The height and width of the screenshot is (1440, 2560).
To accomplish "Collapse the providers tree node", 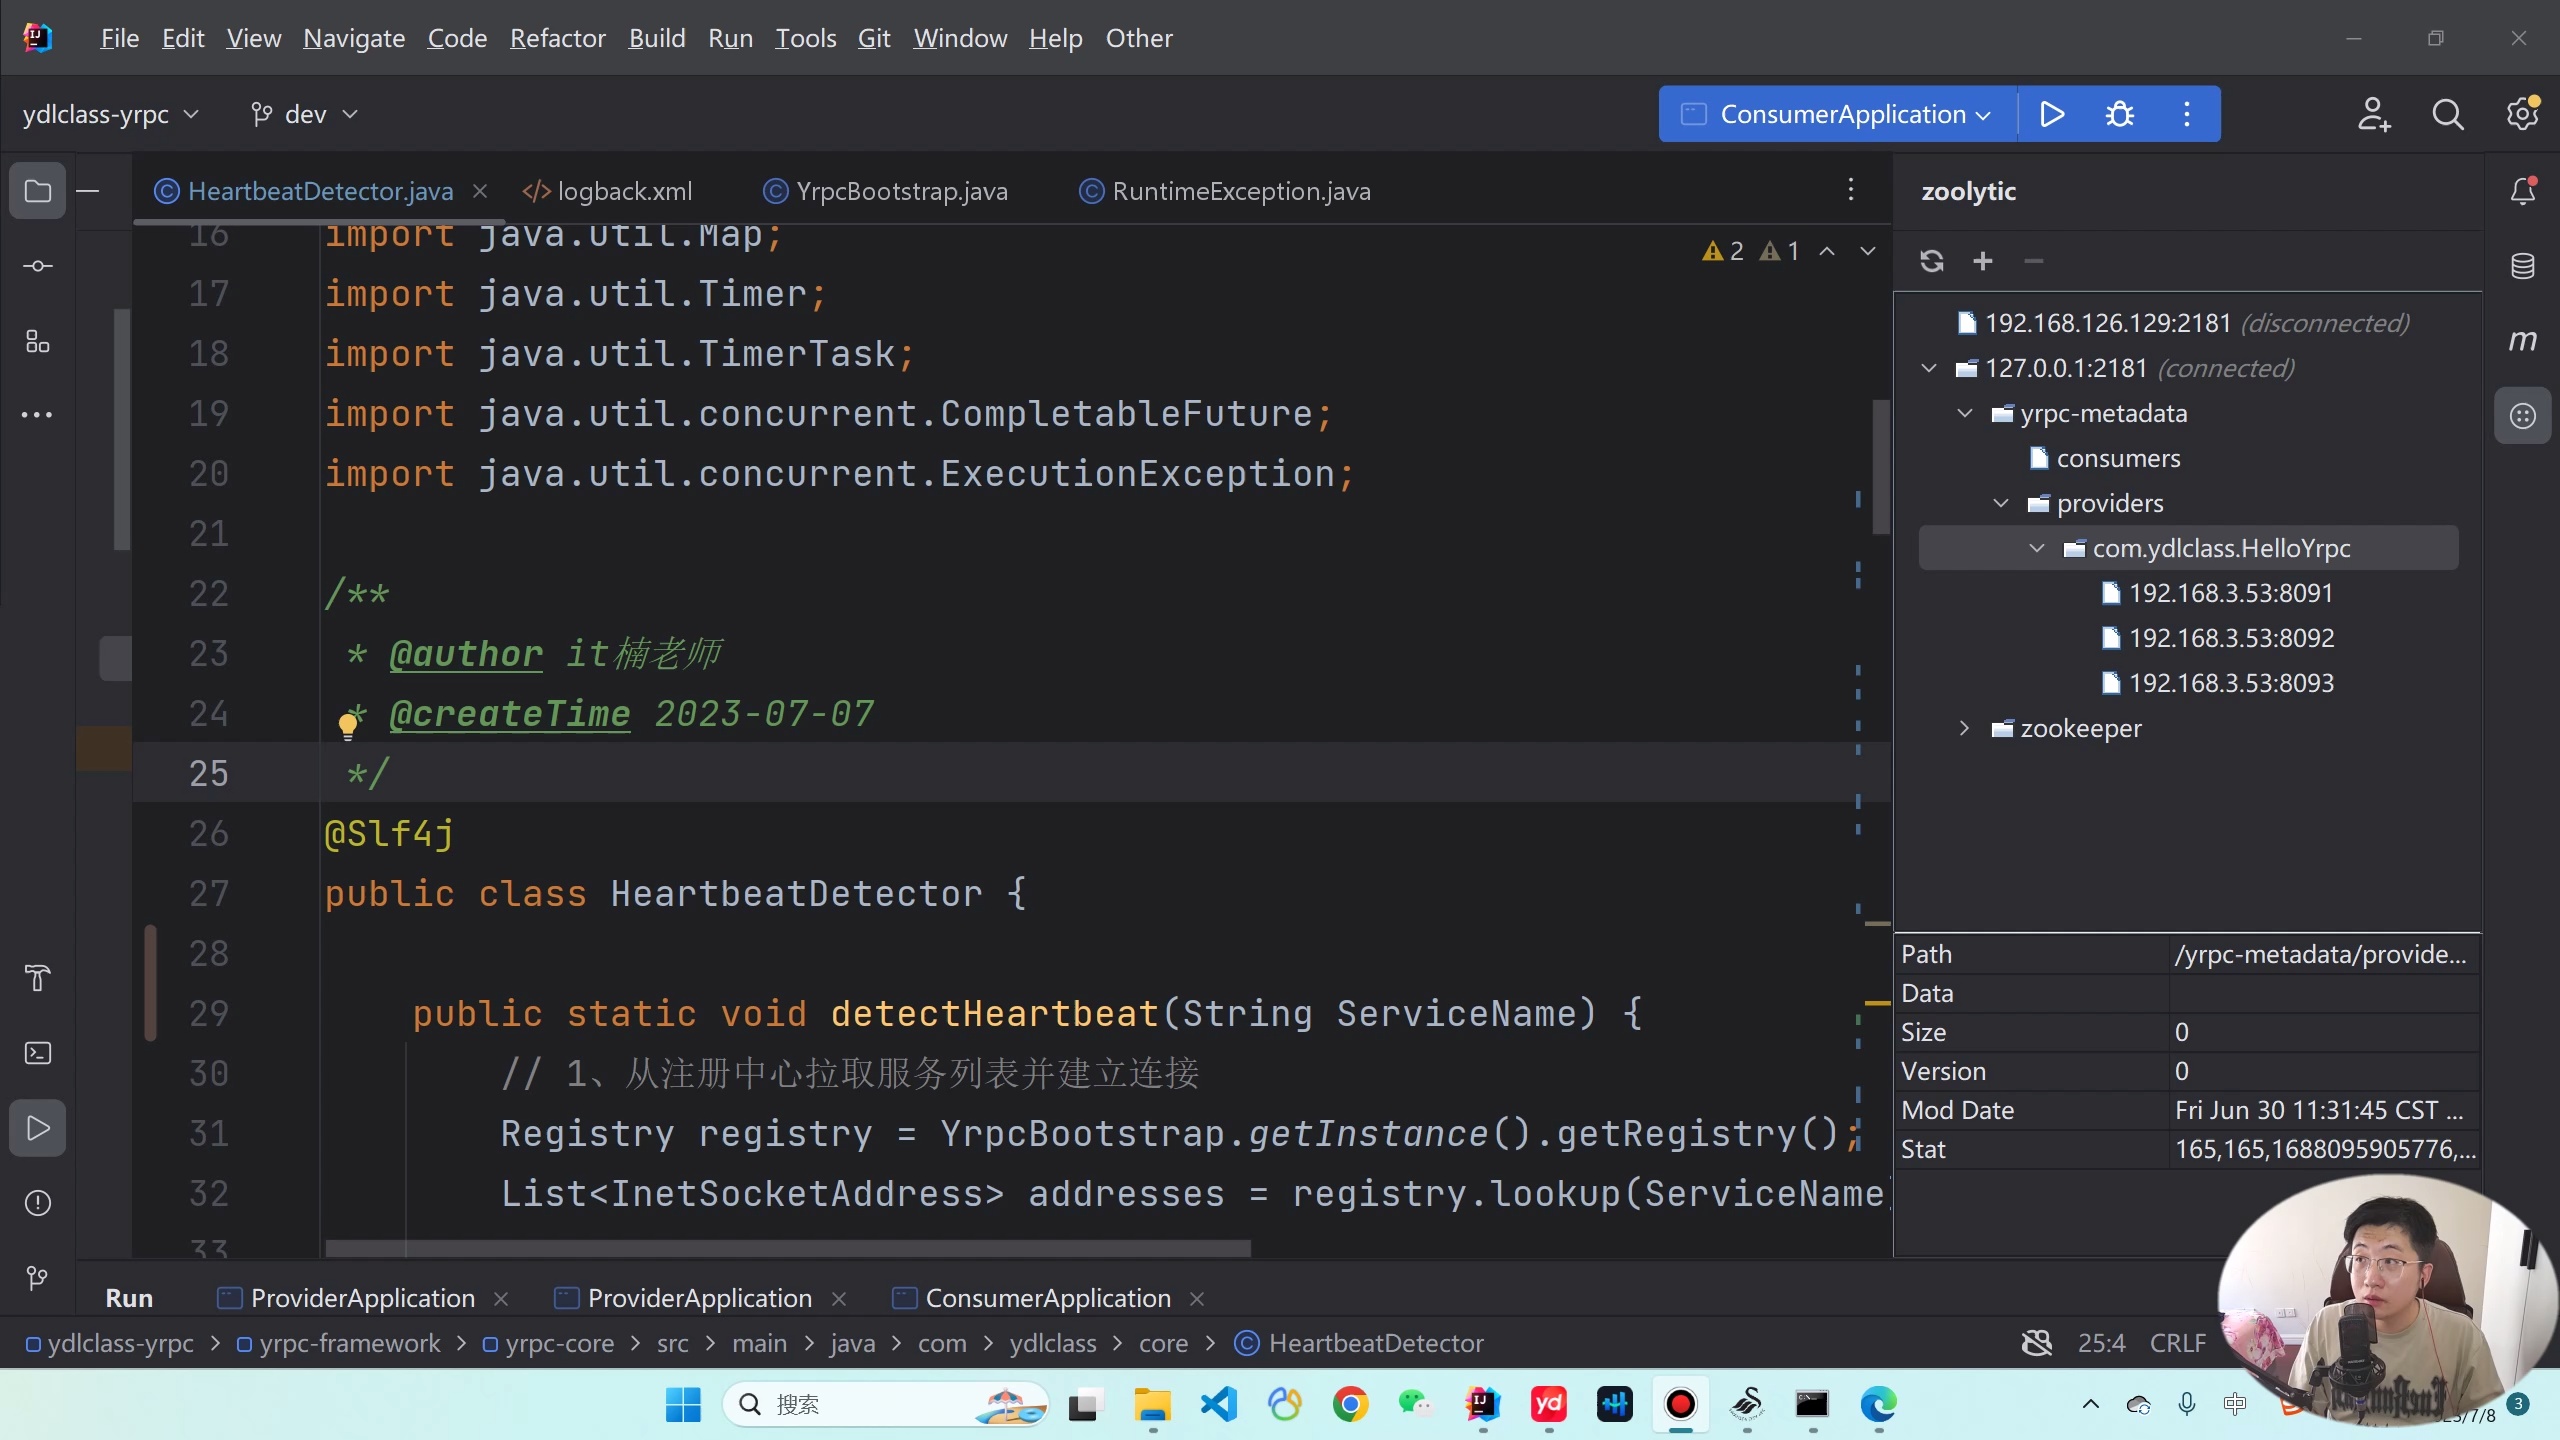I will point(2000,503).
